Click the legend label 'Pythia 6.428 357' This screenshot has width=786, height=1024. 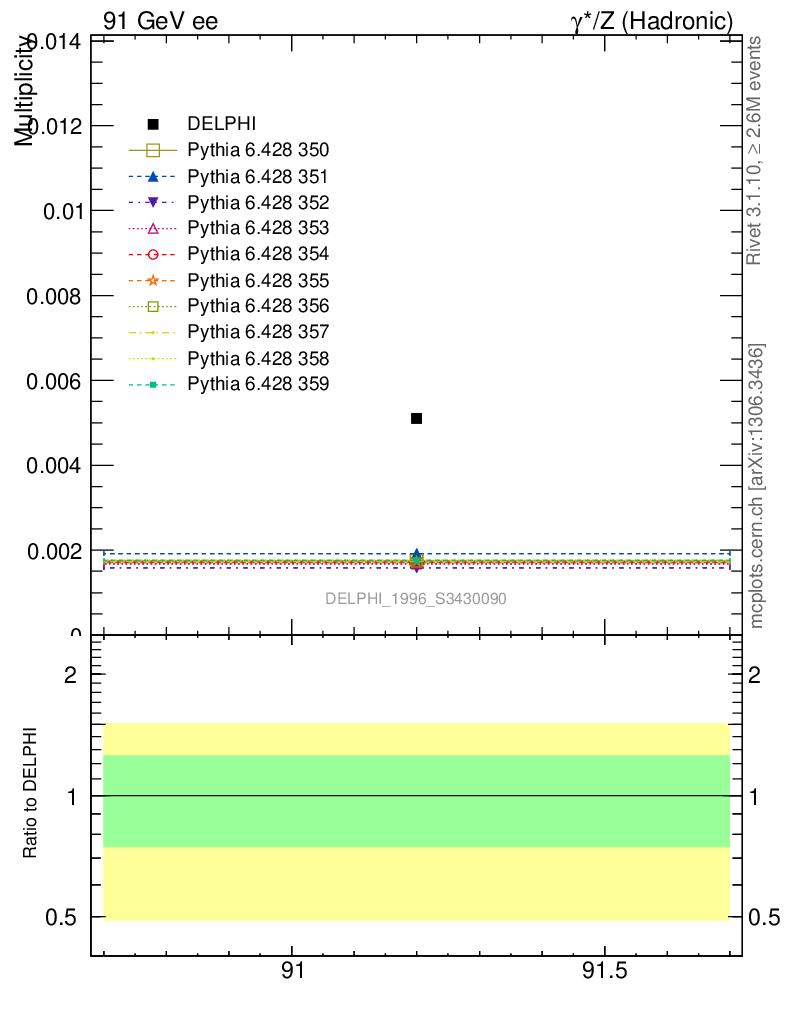tap(258, 332)
